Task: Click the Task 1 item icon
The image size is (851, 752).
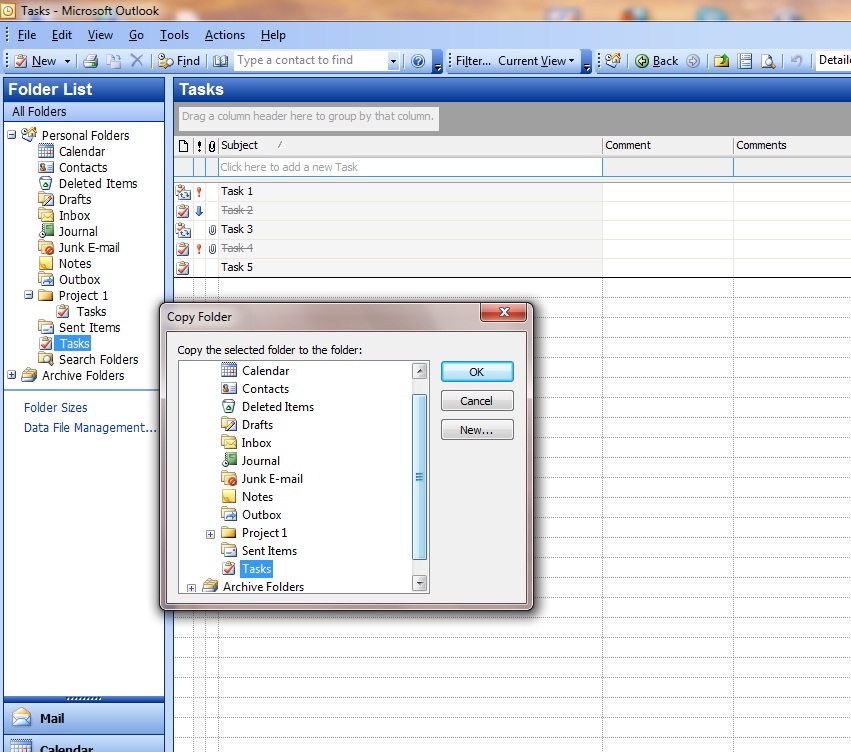Action: click(182, 191)
